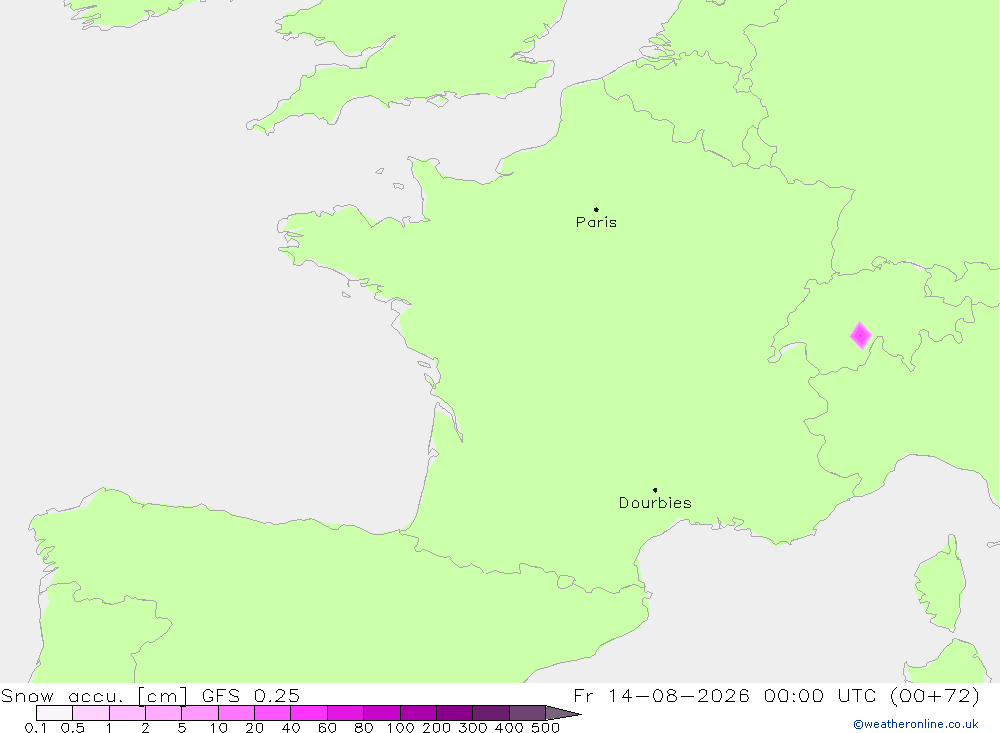Pick the white 0.1–0.5 cm legend swatch

click(54, 713)
